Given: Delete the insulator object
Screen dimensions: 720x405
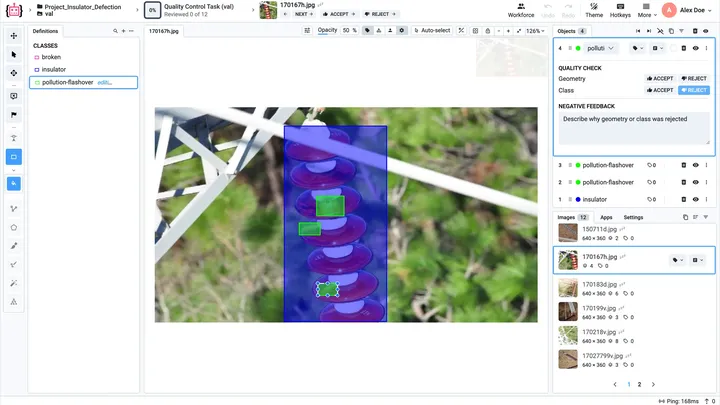Looking at the screenshot, I should [683, 199].
